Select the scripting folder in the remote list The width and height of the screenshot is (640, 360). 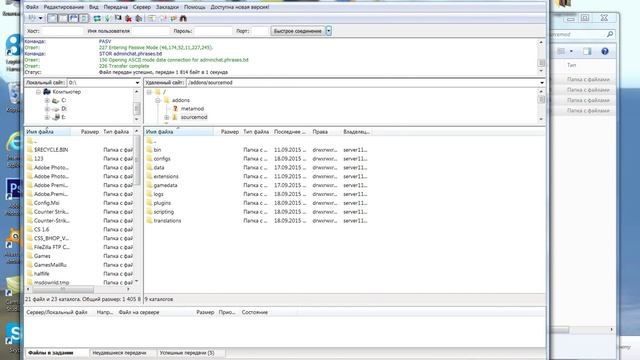tap(164, 212)
